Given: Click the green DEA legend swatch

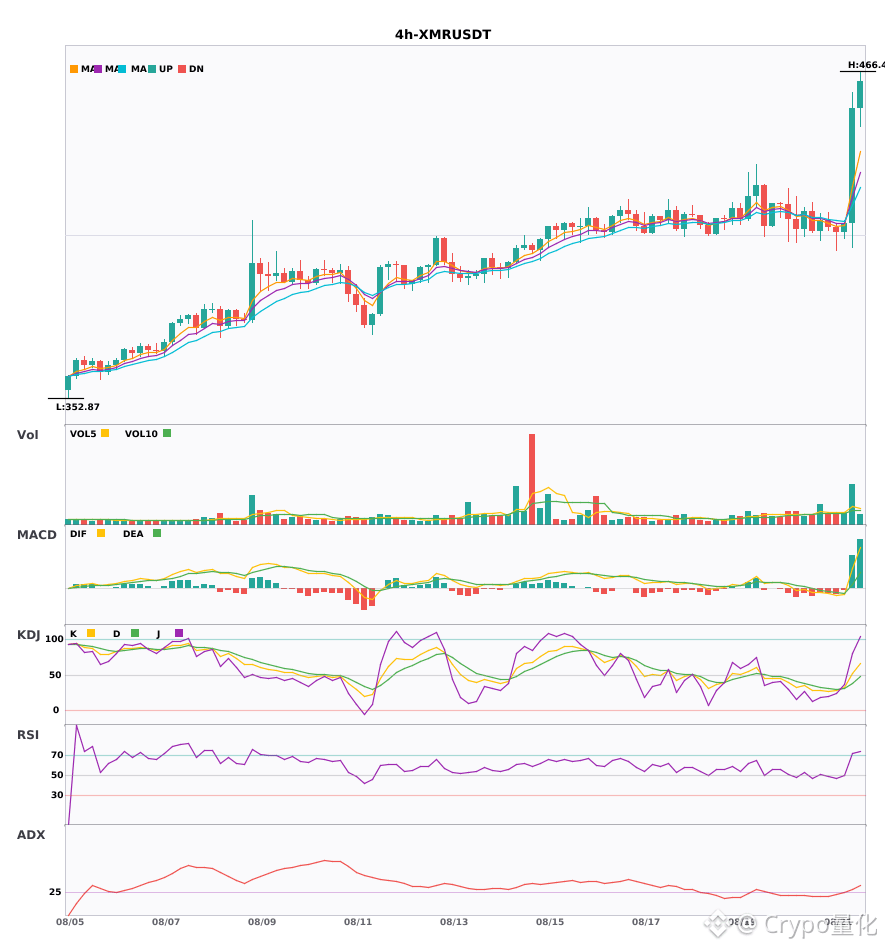Looking at the screenshot, I should point(157,533).
